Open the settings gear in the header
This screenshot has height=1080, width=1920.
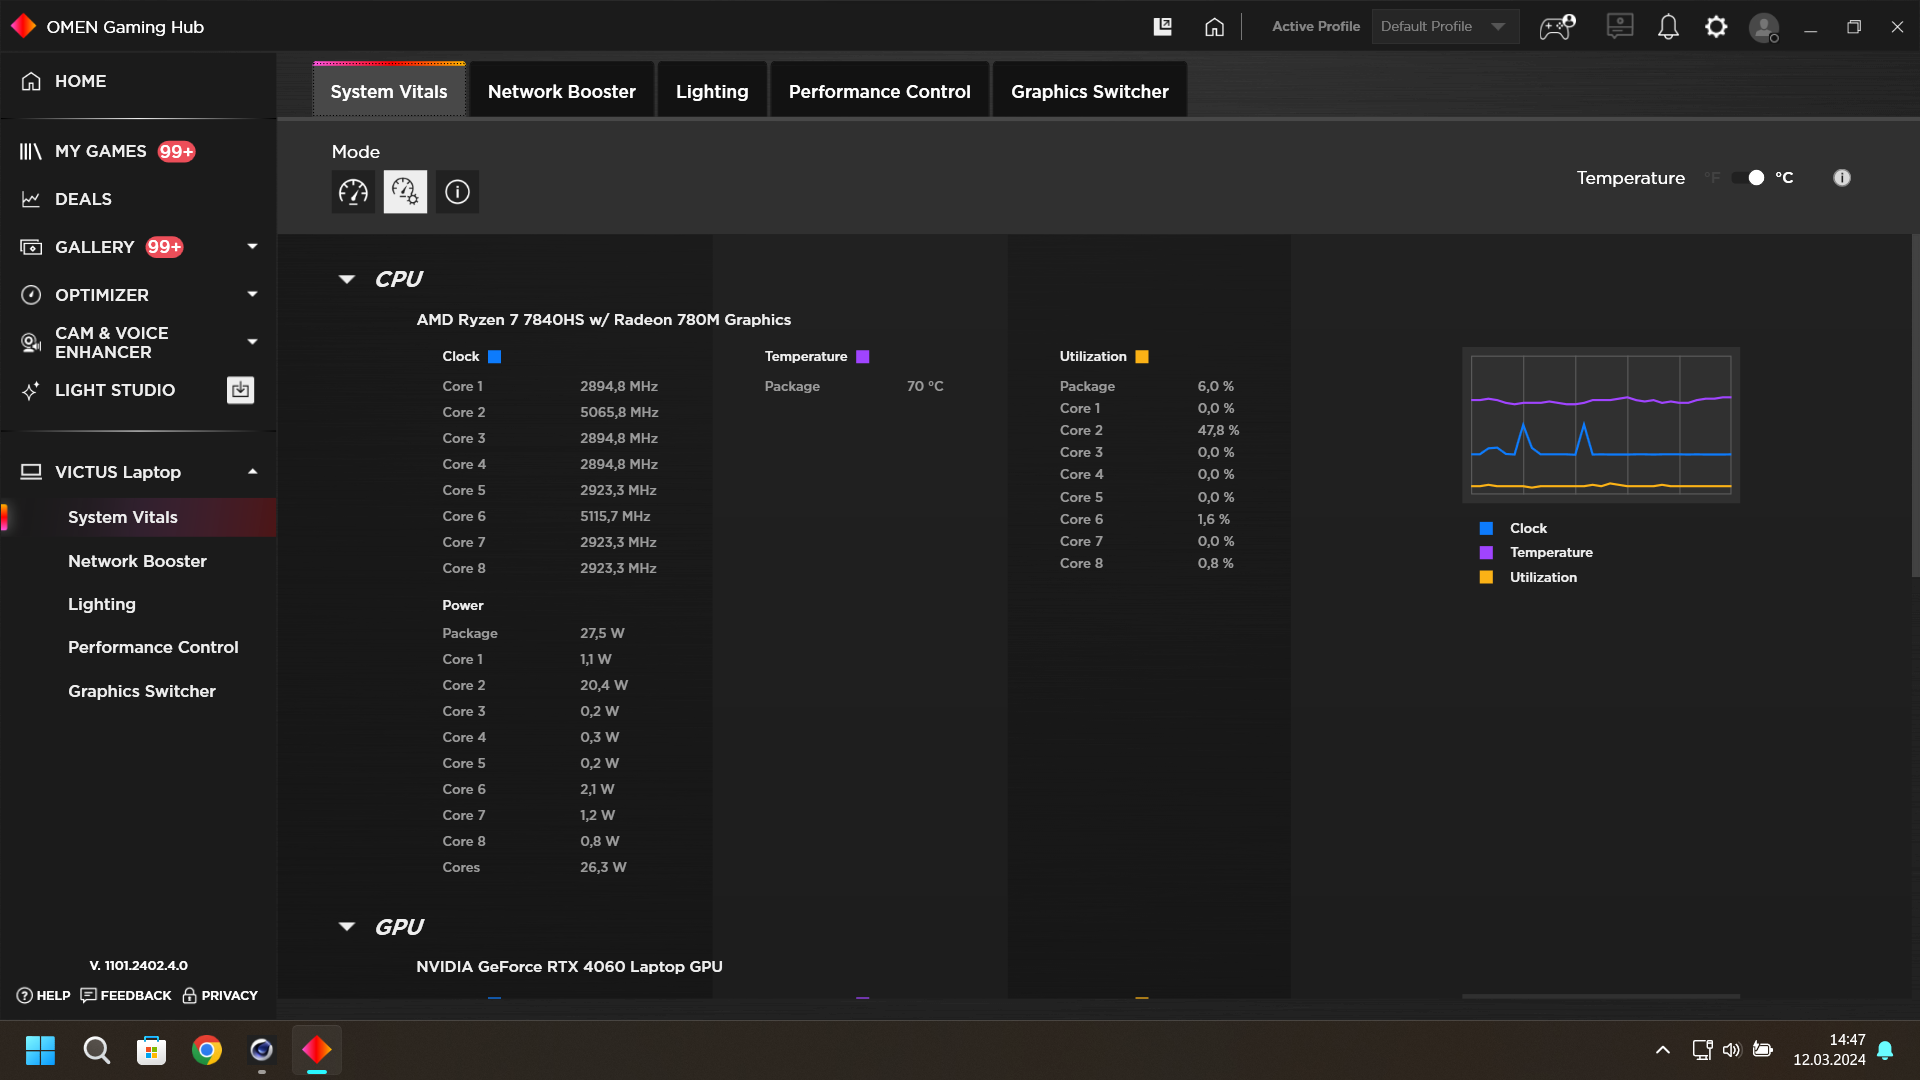[1716, 27]
